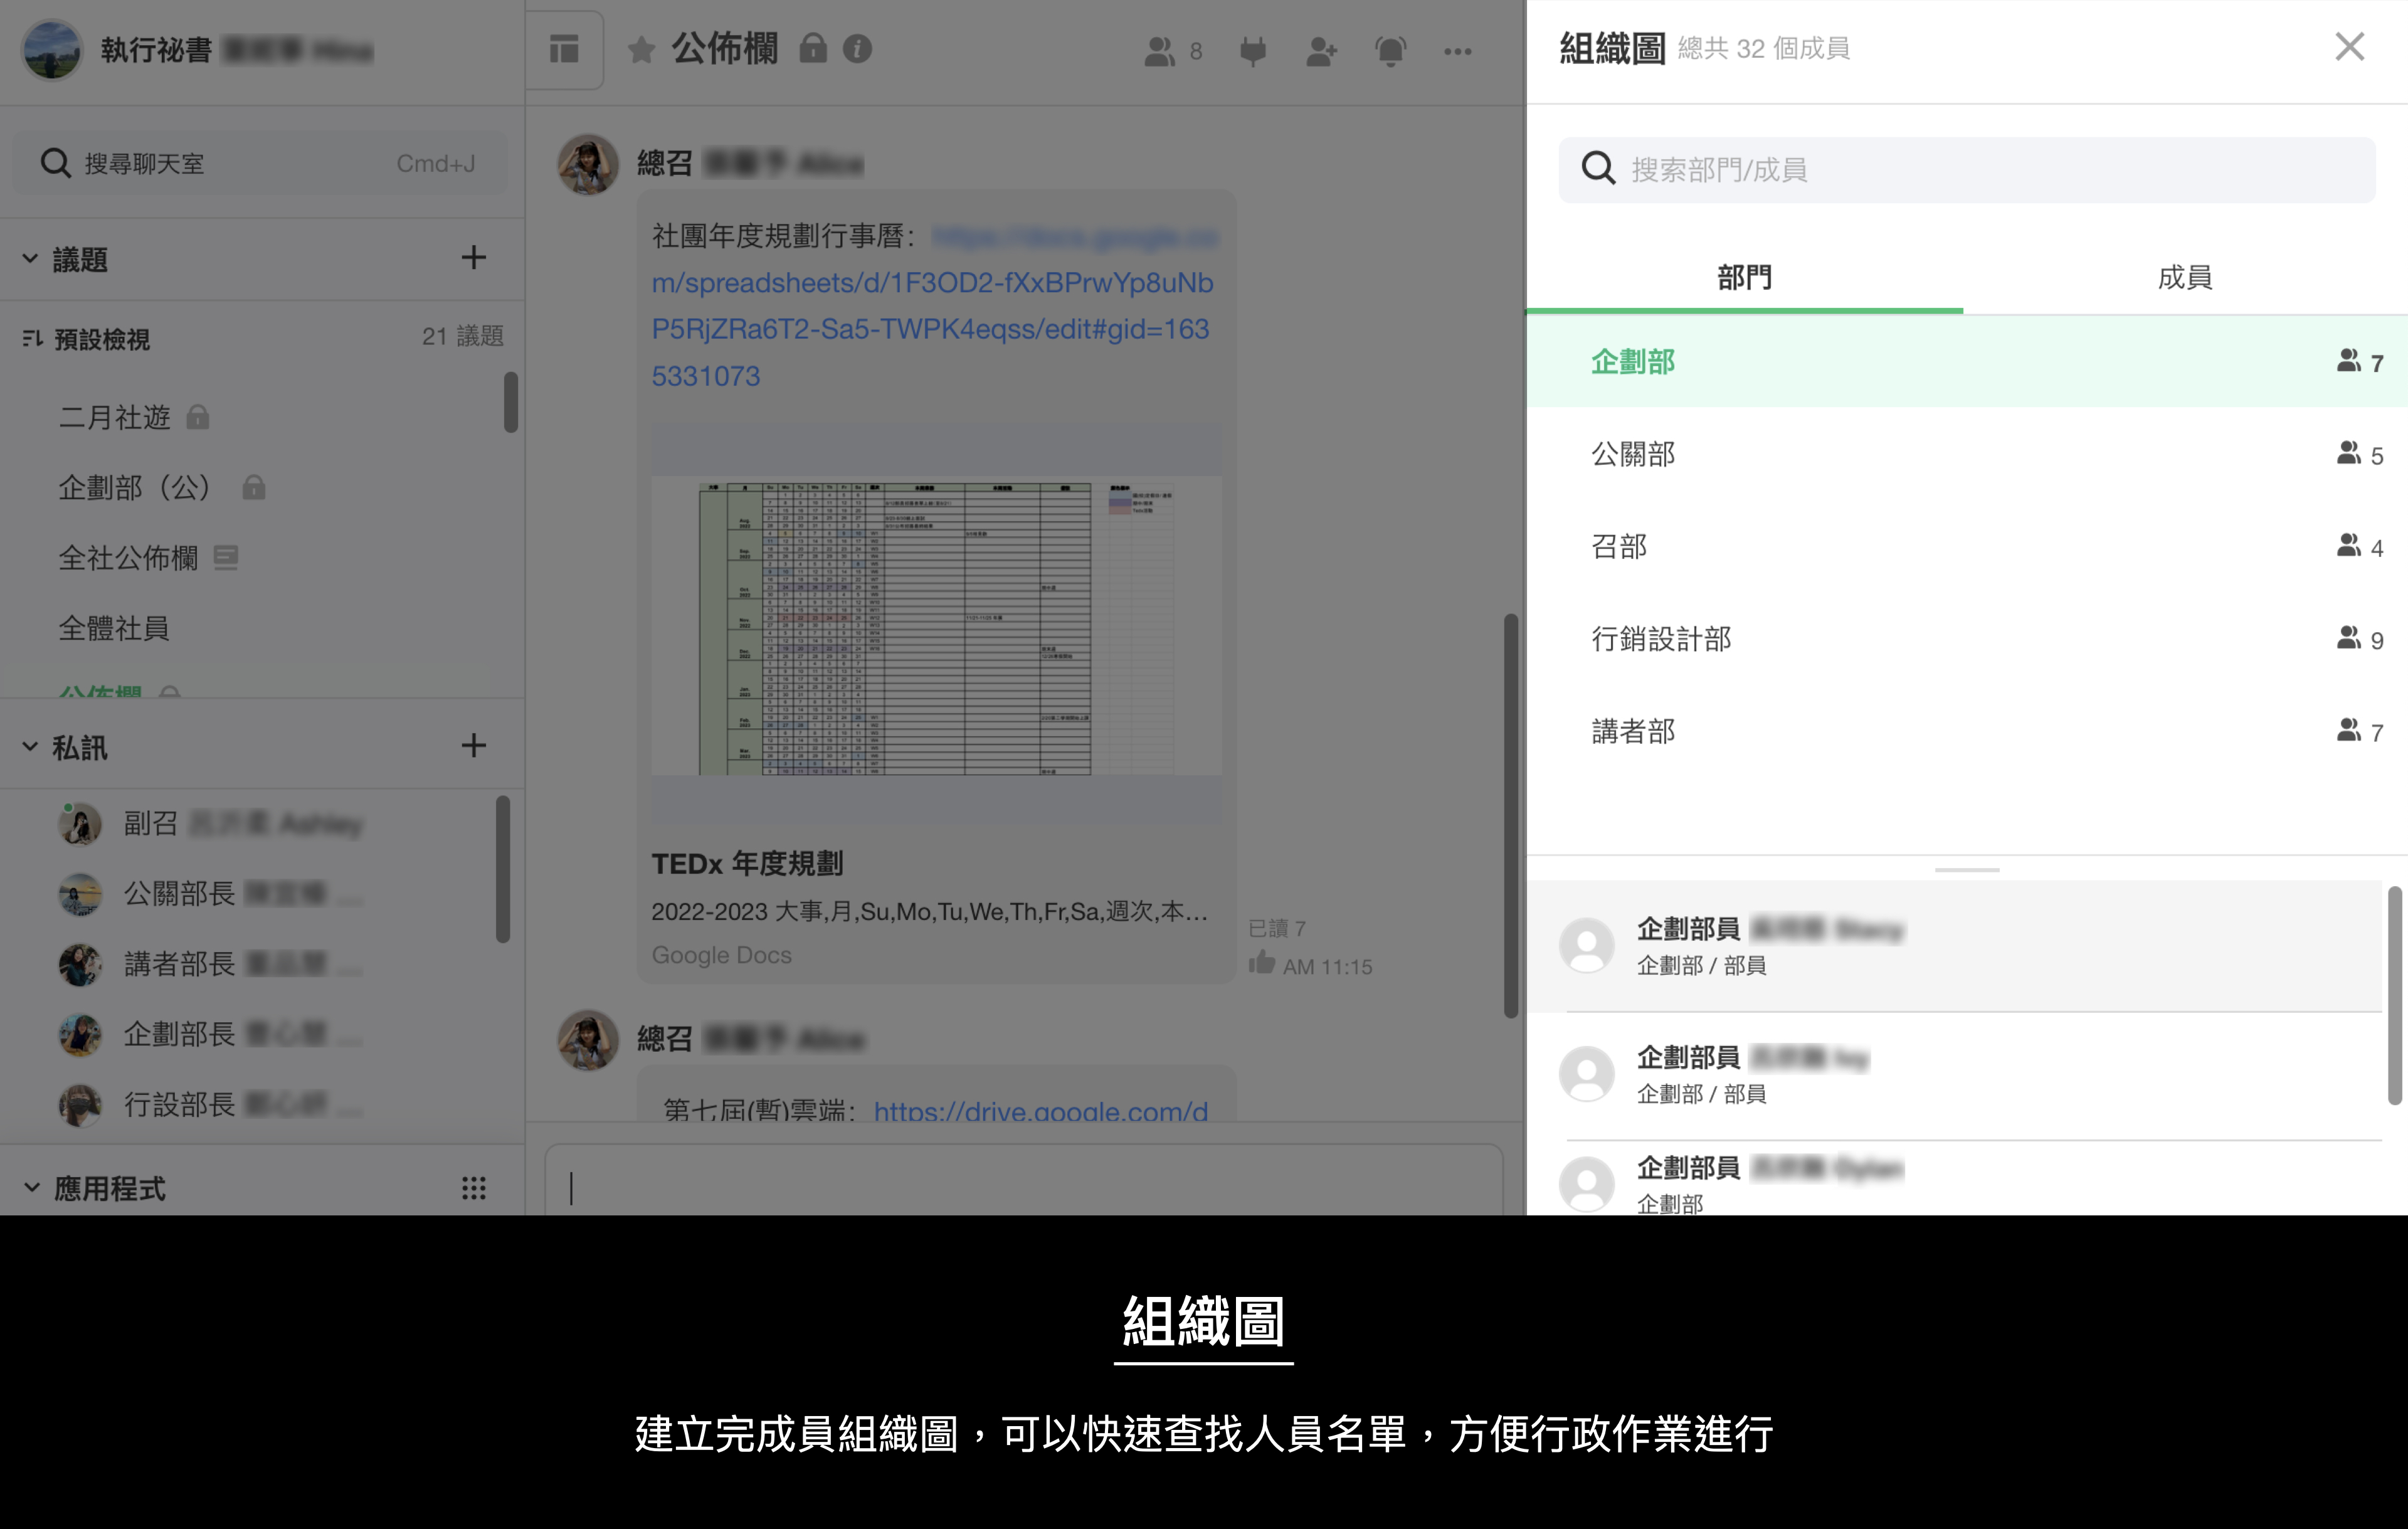Collapse the 議題 section chevron
Image resolution: width=2408 pixels, height=1529 pixels.
[x=30, y=259]
